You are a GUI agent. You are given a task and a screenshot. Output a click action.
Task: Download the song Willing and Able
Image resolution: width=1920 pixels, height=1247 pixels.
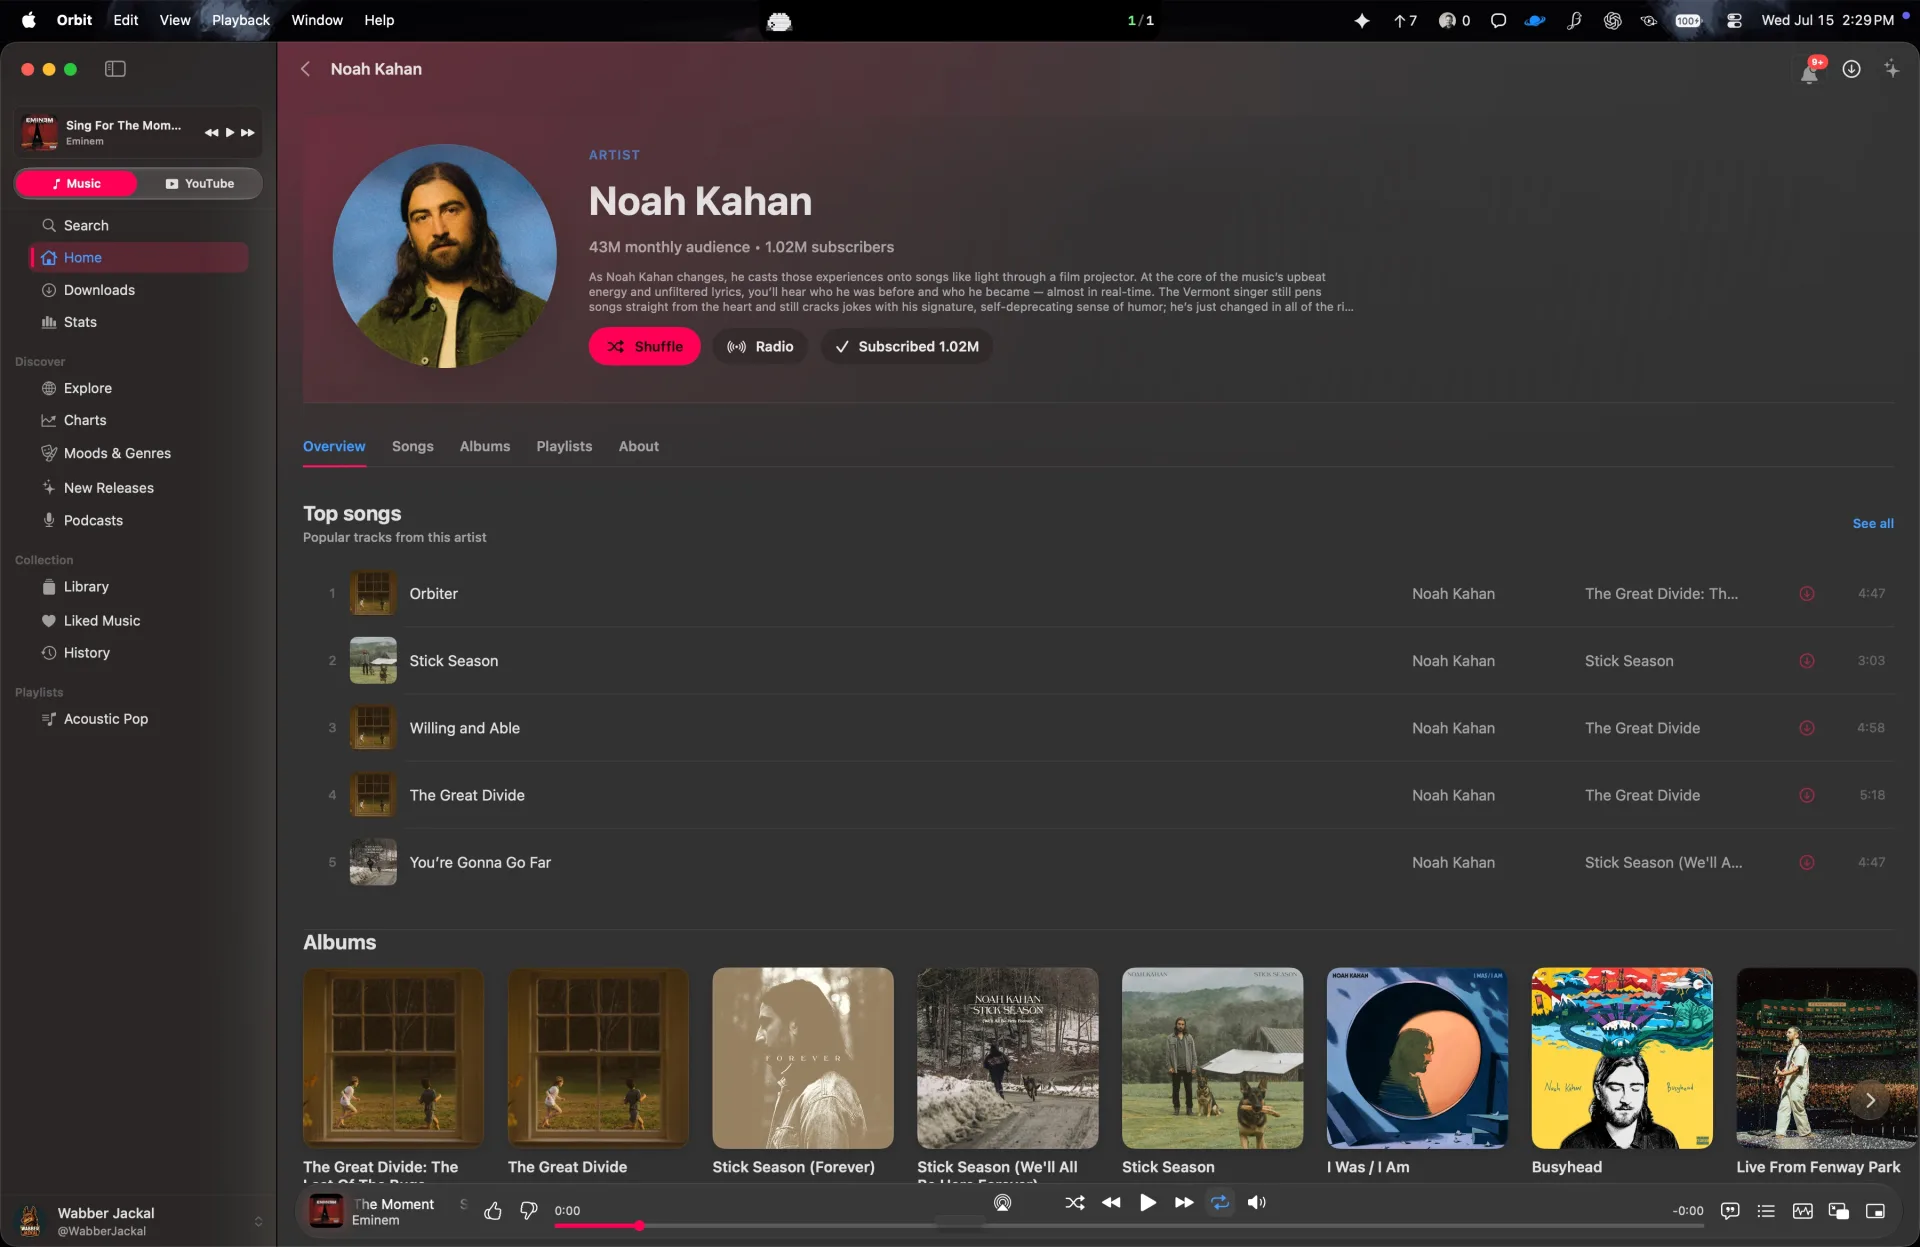(1806, 728)
